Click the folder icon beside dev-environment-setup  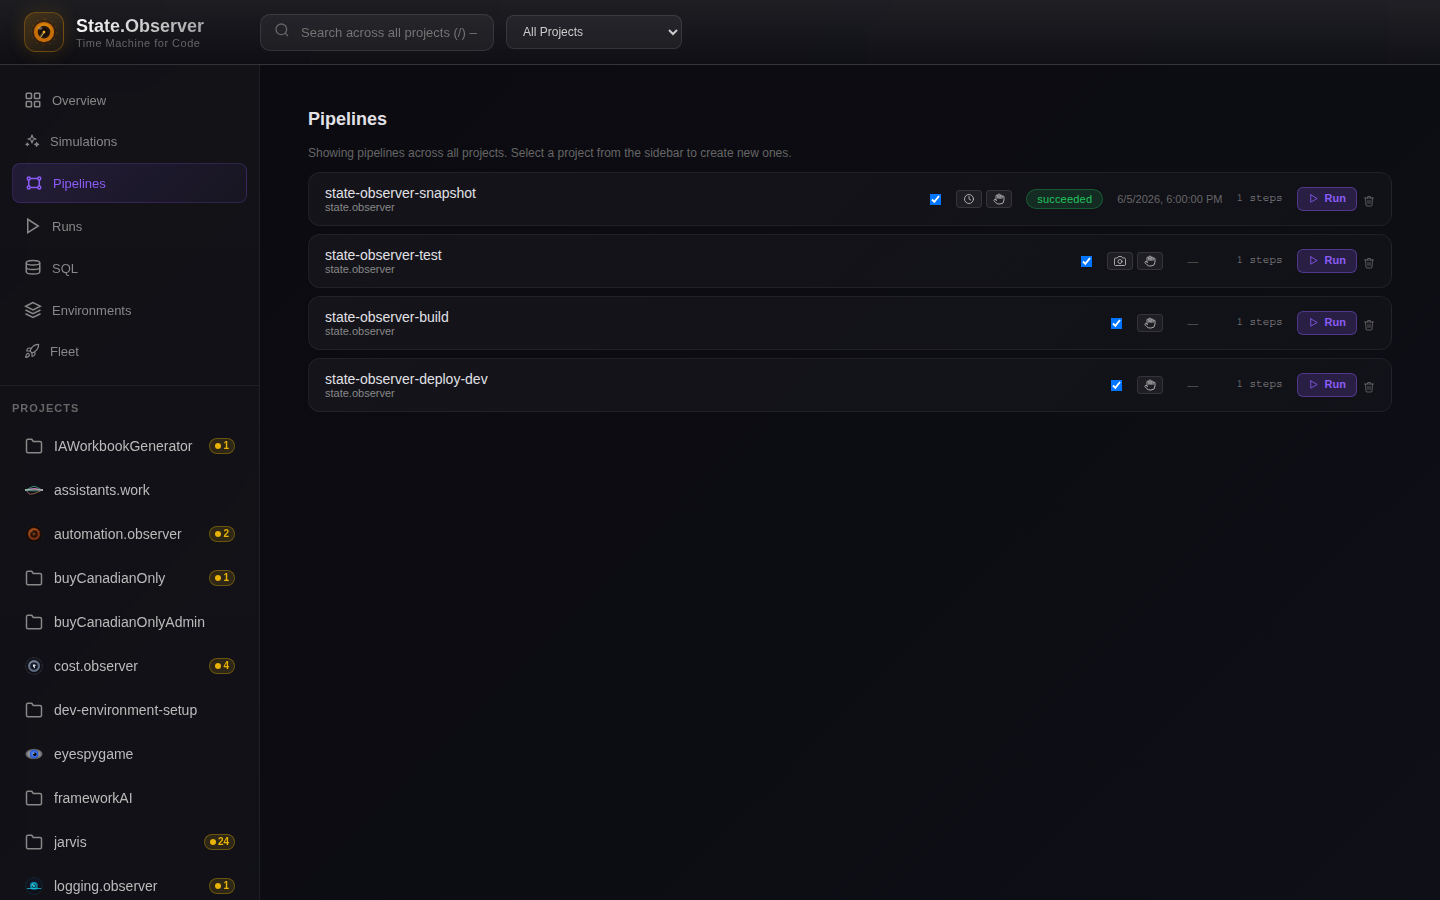click(x=34, y=710)
